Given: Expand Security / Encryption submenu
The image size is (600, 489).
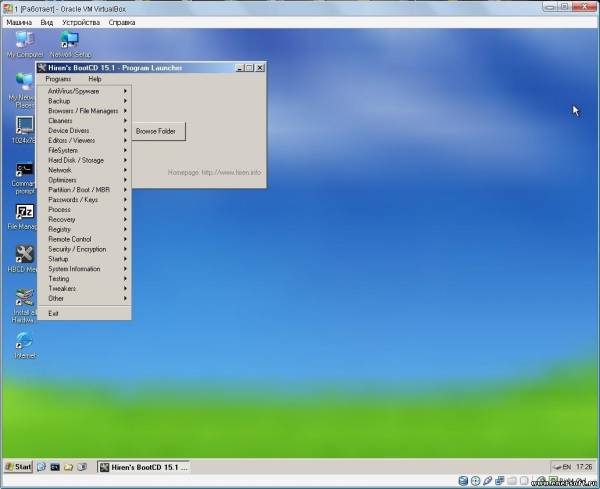Looking at the screenshot, I should (x=84, y=249).
